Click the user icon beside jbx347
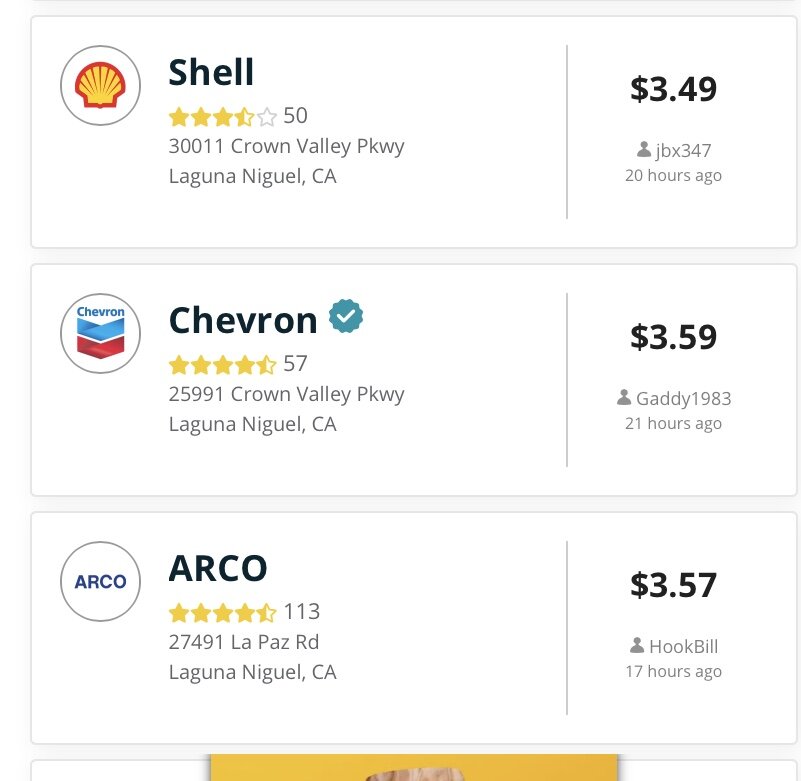The width and height of the screenshot is (801, 781). pyautogui.click(x=644, y=150)
